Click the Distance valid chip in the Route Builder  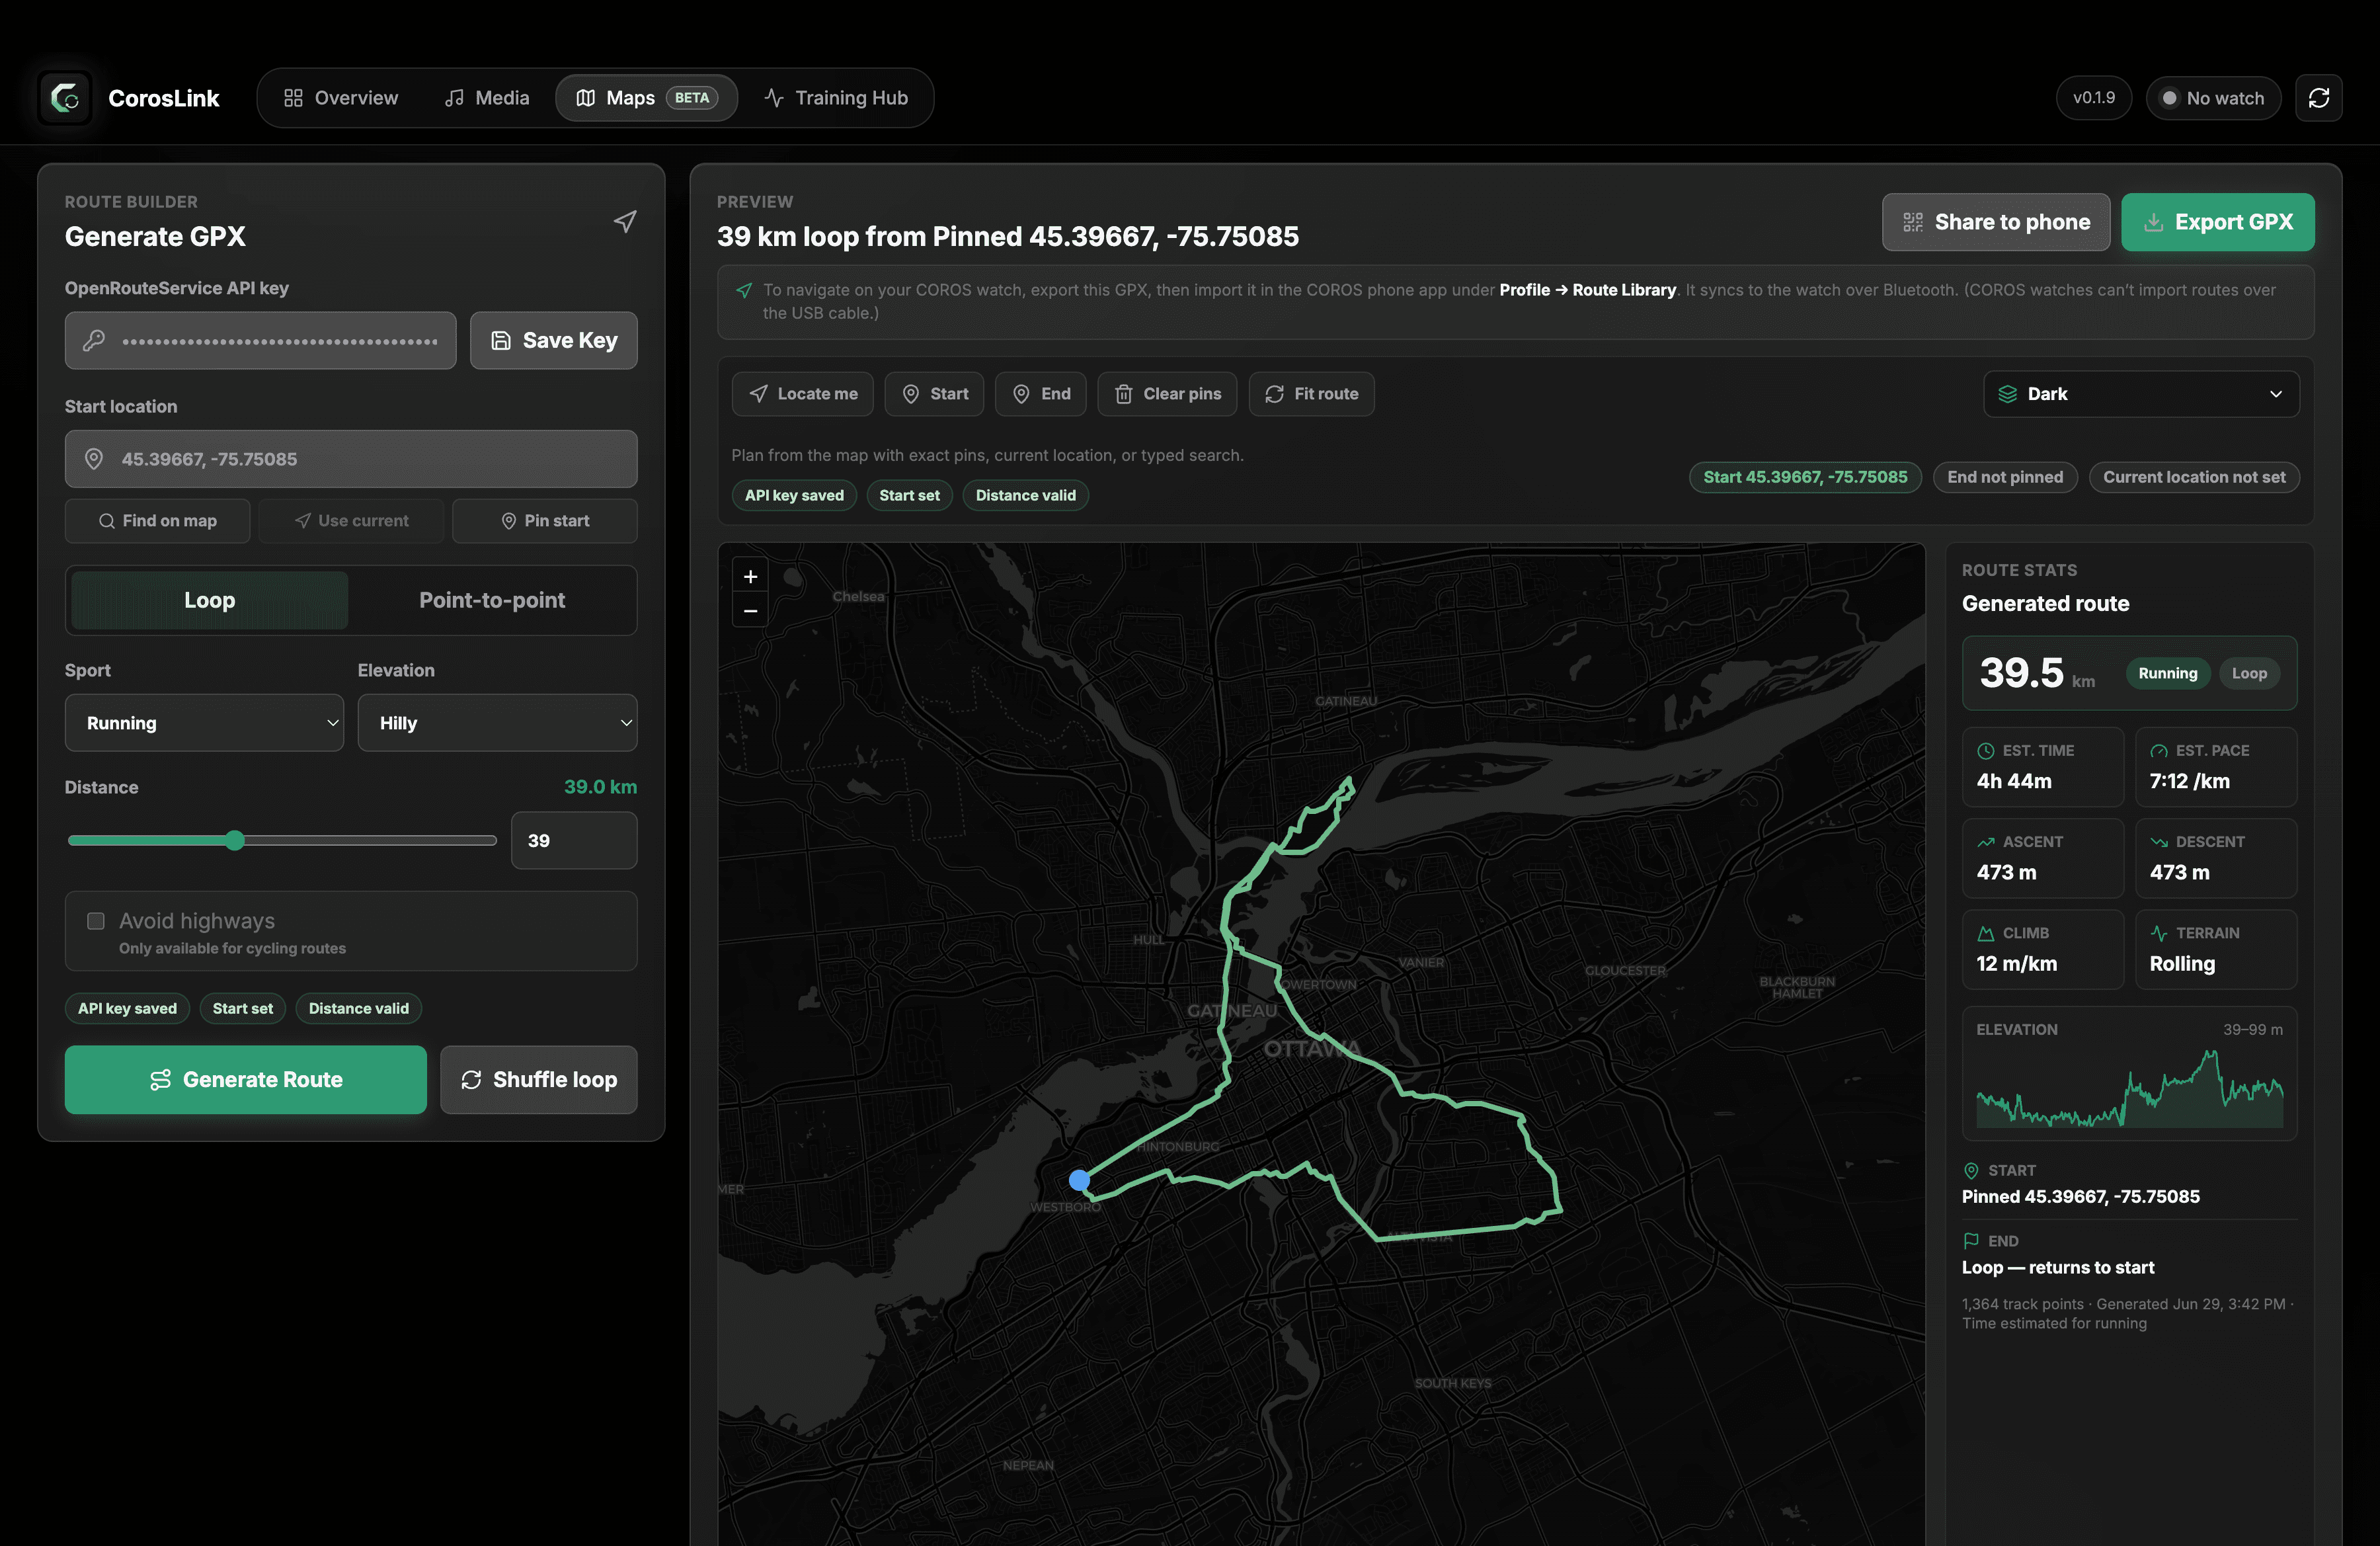pyautogui.click(x=358, y=1008)
